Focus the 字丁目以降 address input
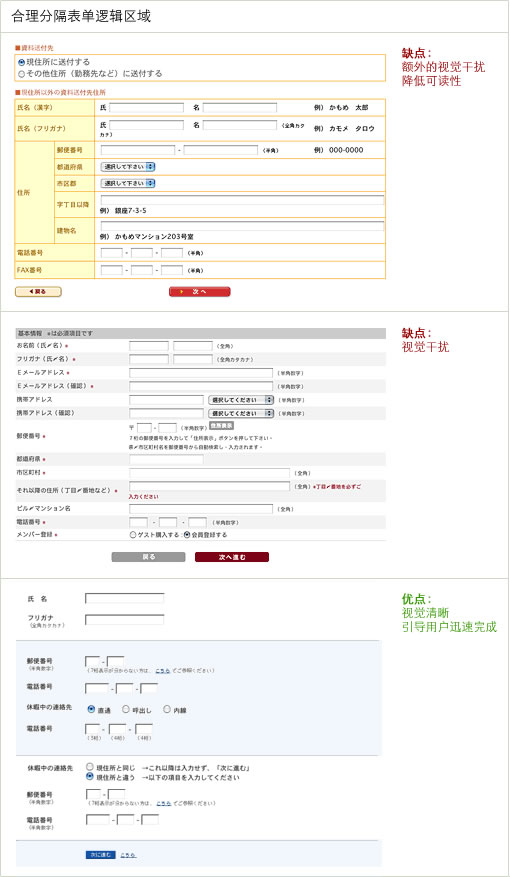 pyautogui.click(x=243, y=200)
